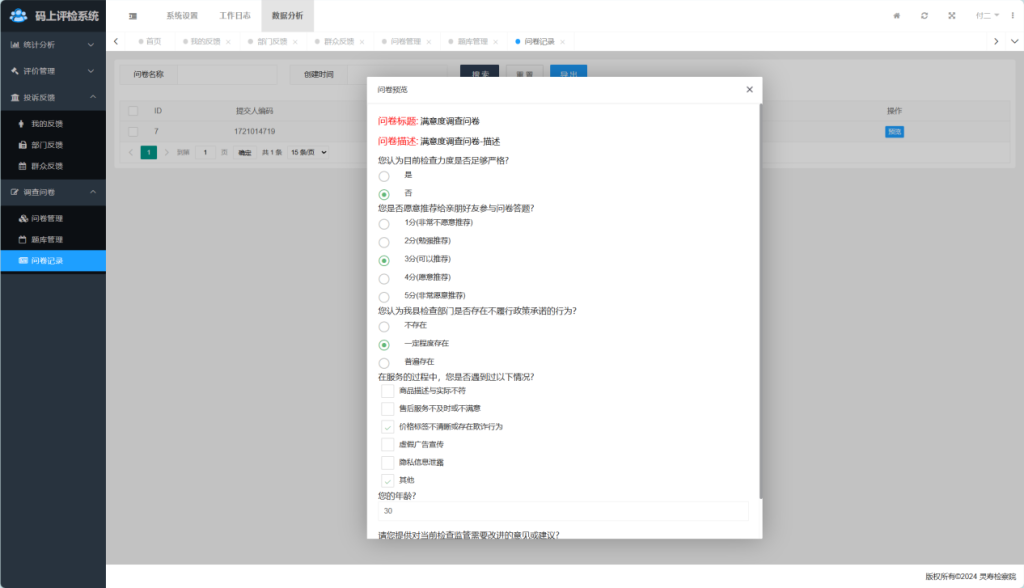Switch to the 题库管理 page tab
1024x588 pixels.
(472, 42)
